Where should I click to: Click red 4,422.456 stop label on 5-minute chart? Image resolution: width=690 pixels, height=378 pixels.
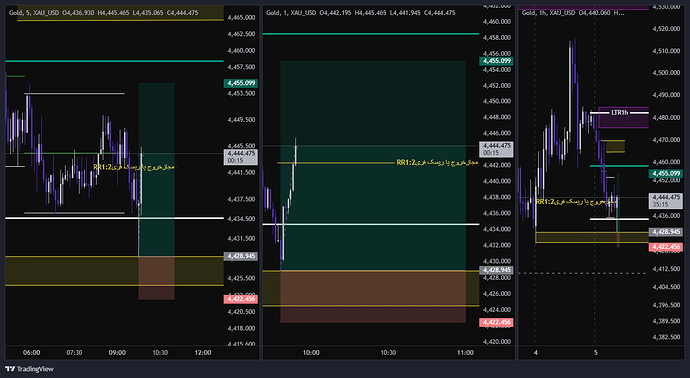241,299
